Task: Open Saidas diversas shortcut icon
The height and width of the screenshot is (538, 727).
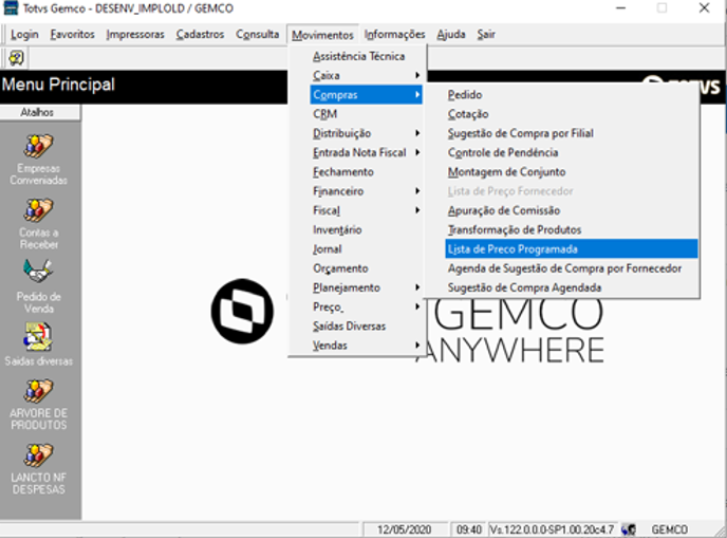Action: 38,337
